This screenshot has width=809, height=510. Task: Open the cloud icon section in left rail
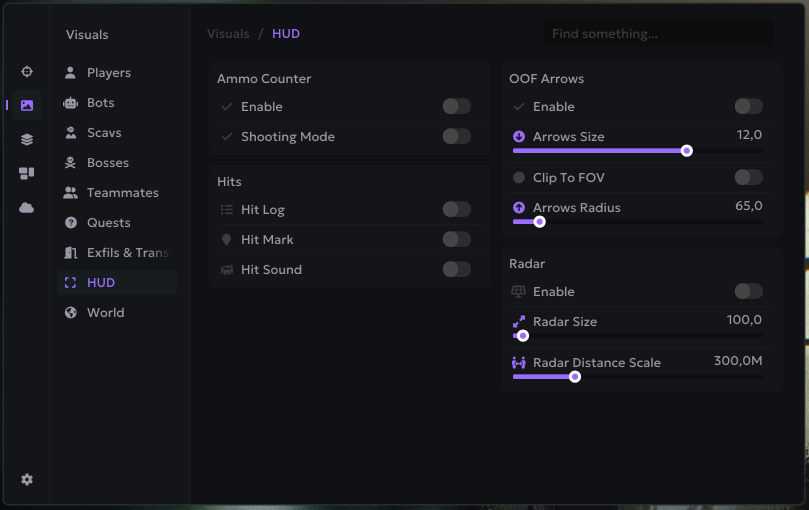tap(27, 207)
